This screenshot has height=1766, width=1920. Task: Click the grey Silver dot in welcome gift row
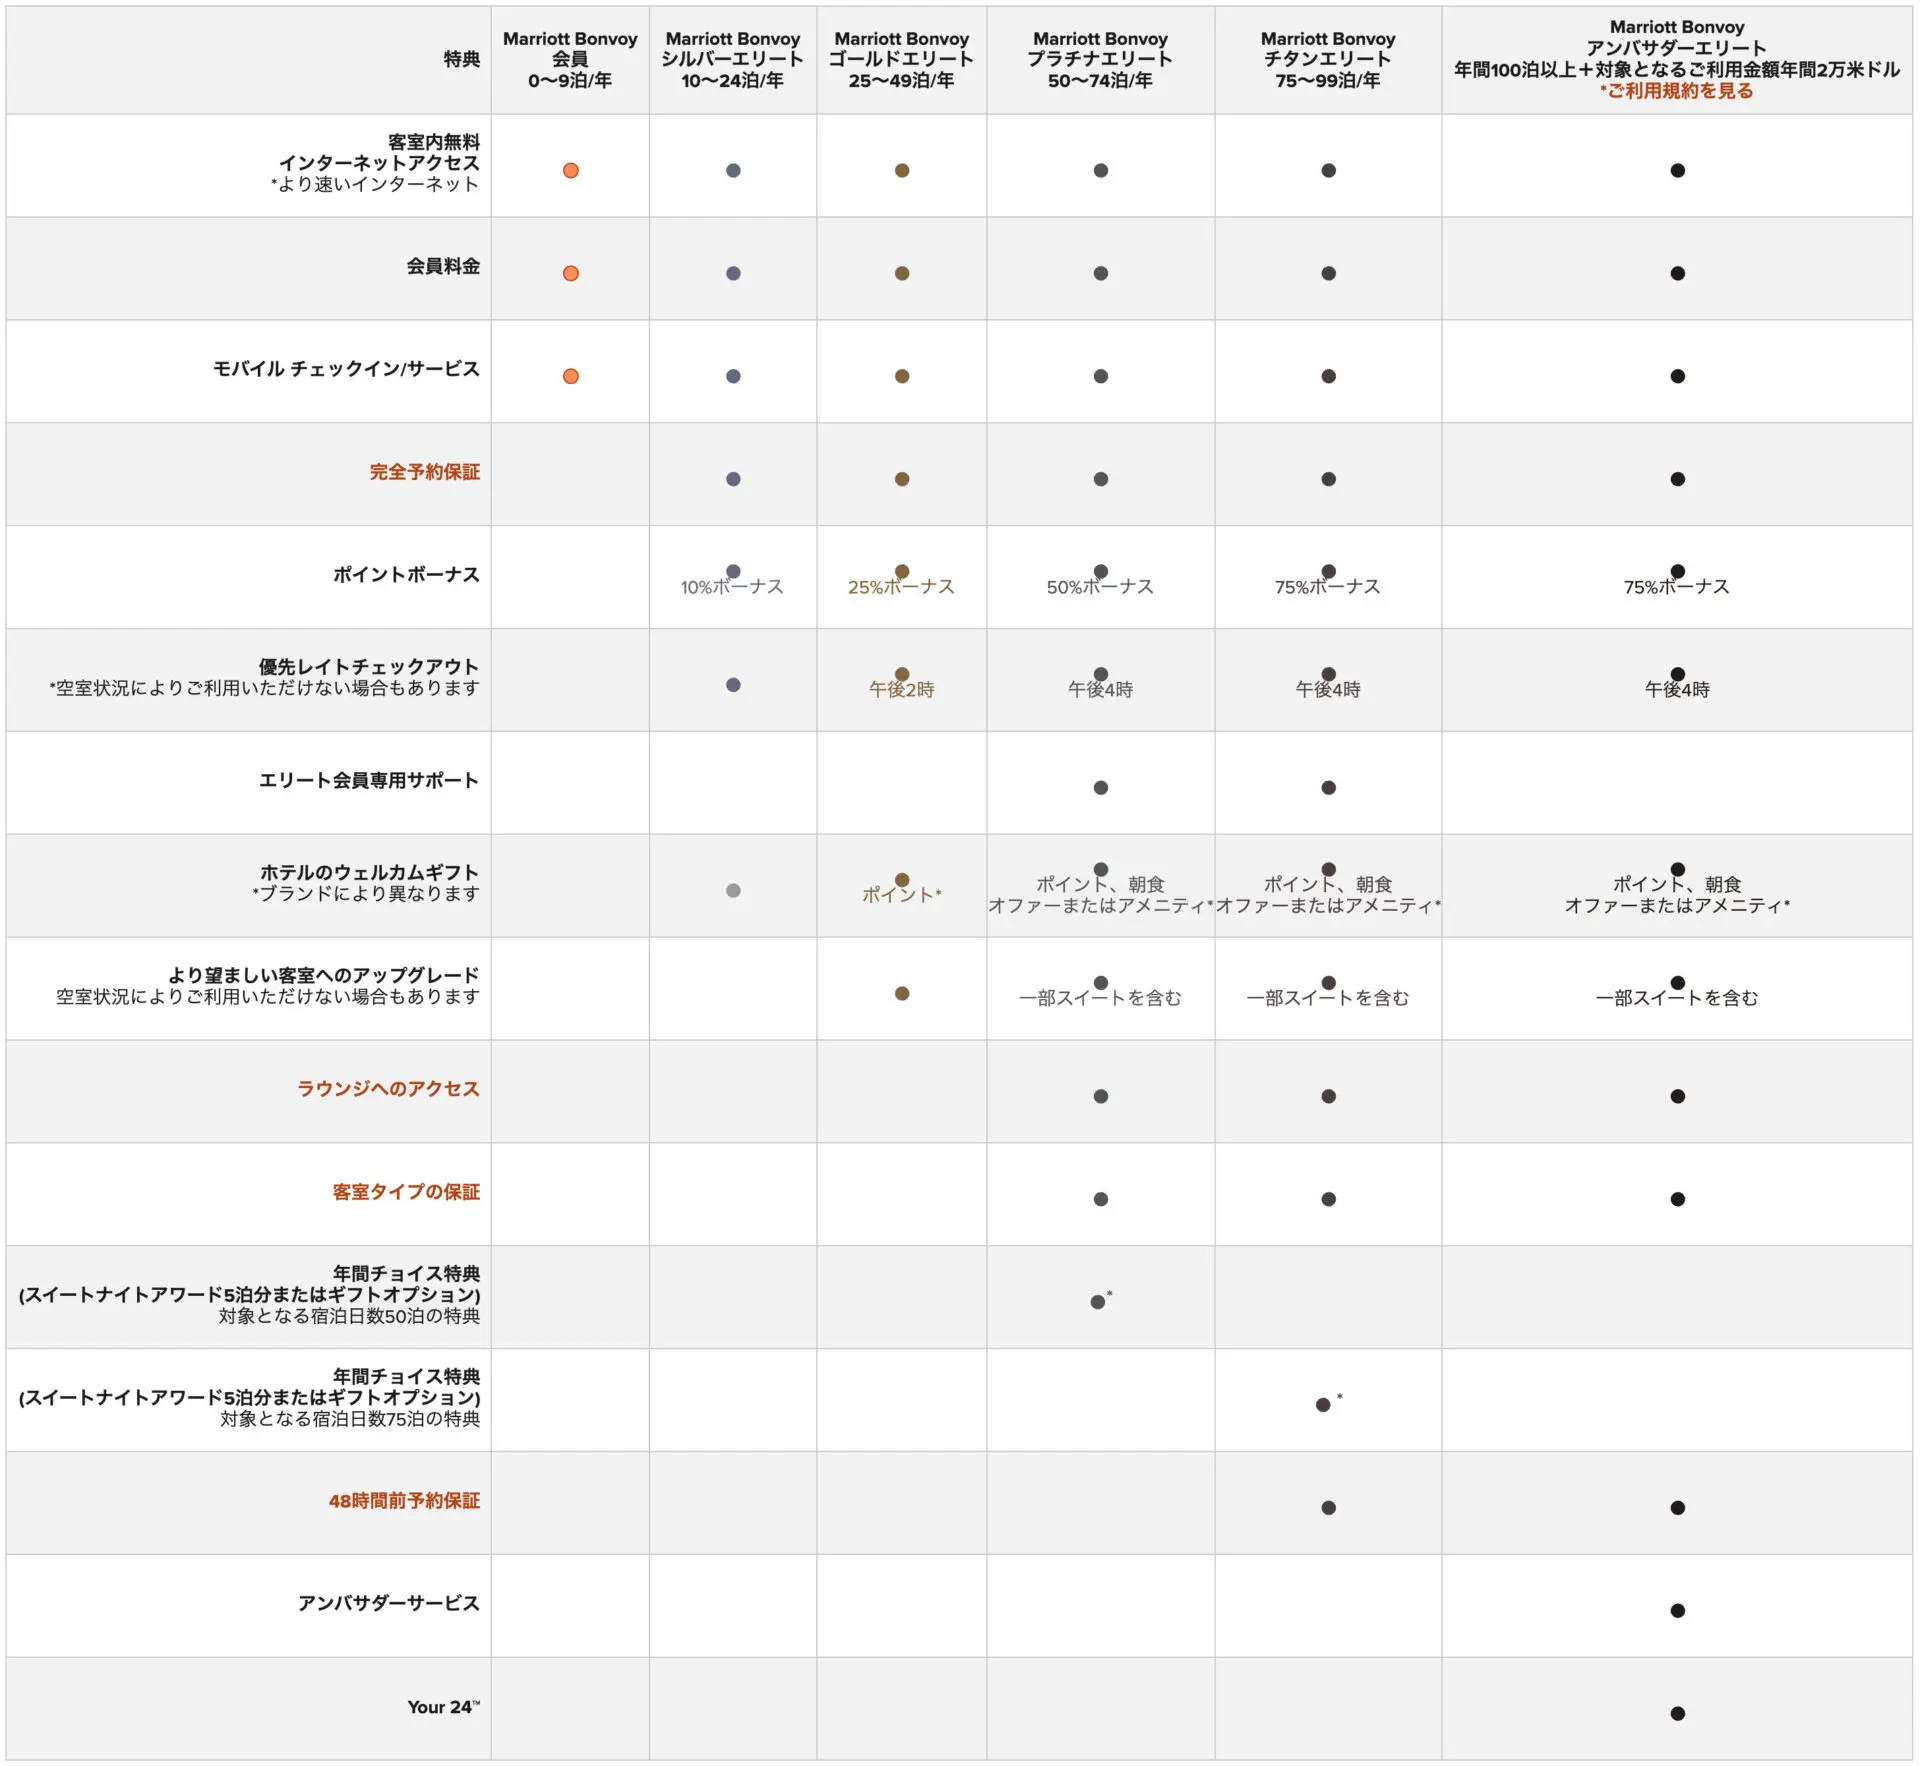(x=733, y=890)
